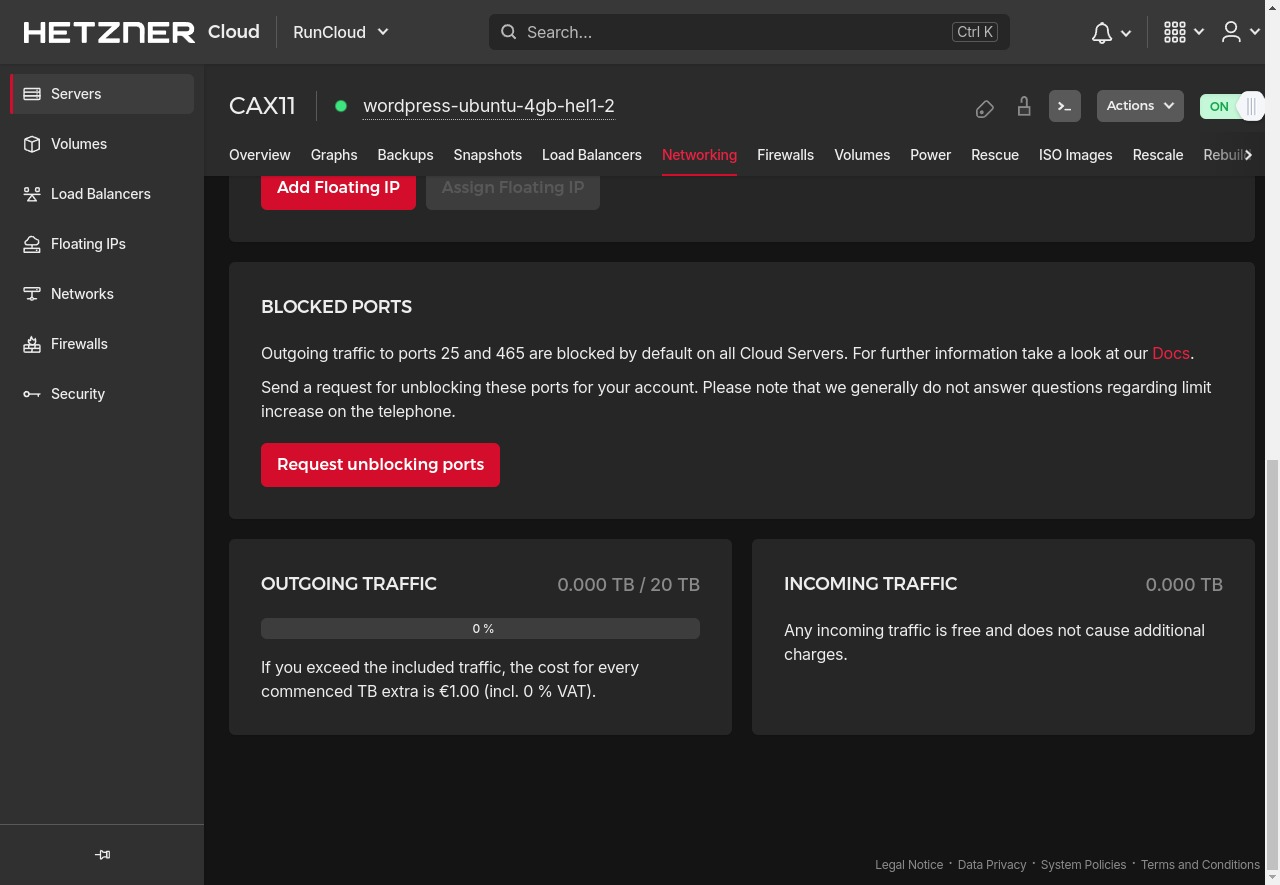The image size is (1280, 885).
Task: Open the RunCloud project dropdown
Action: (x=340, y=32)
